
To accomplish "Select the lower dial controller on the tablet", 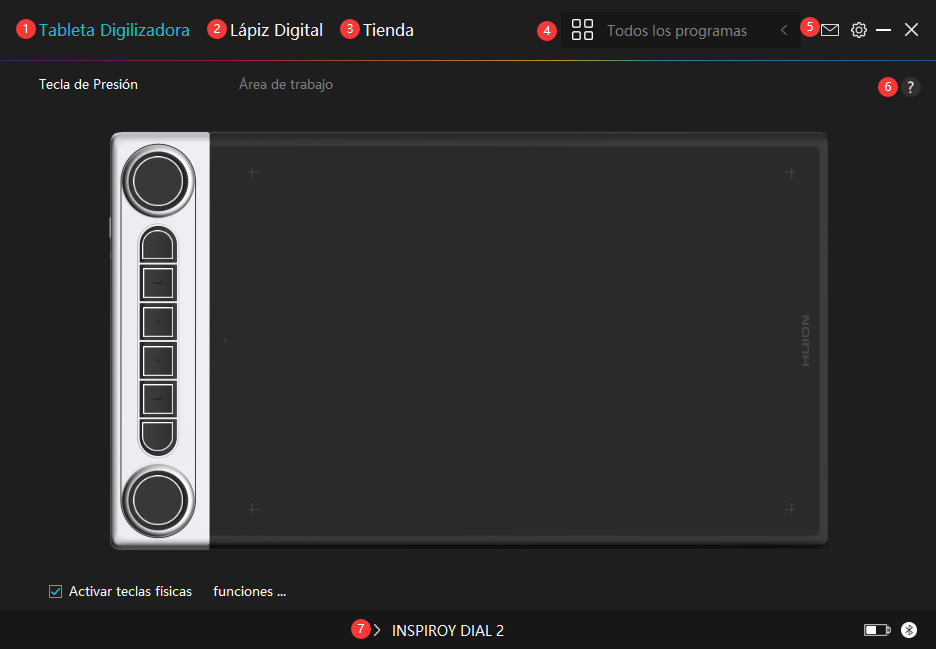I will pos(158,498).
